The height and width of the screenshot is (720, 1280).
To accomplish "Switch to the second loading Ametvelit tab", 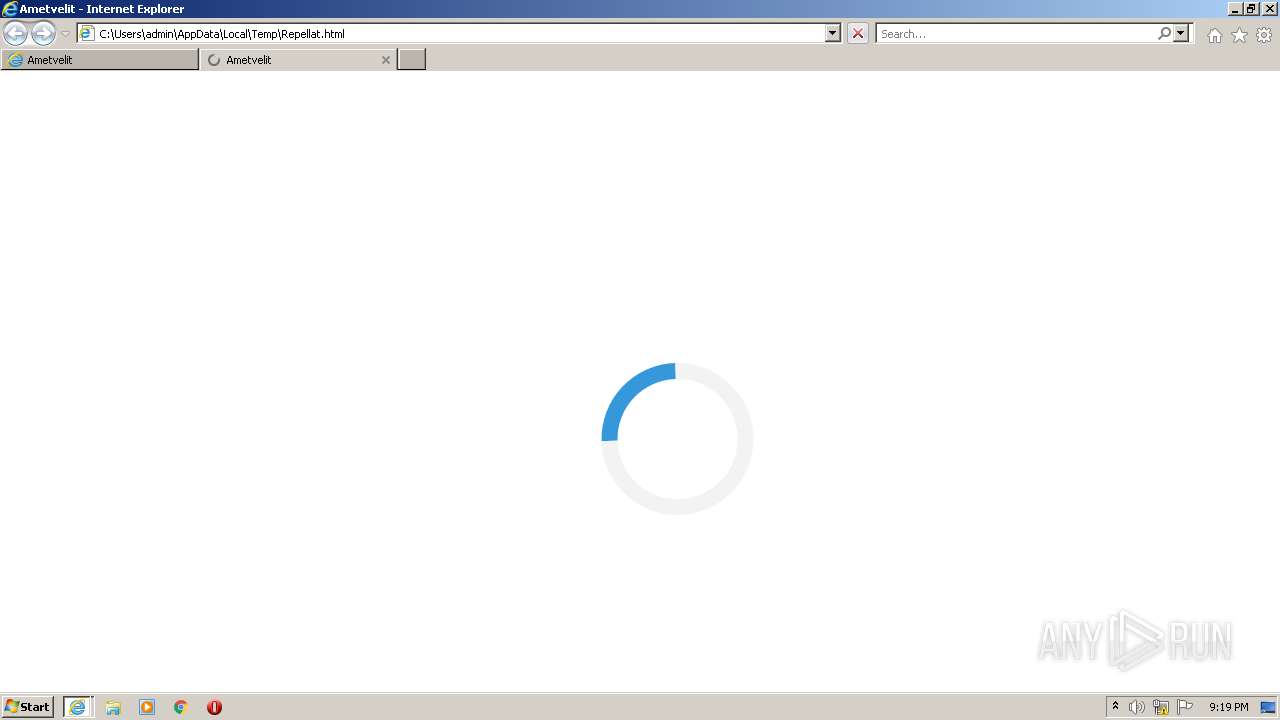I will click(298, 60).
